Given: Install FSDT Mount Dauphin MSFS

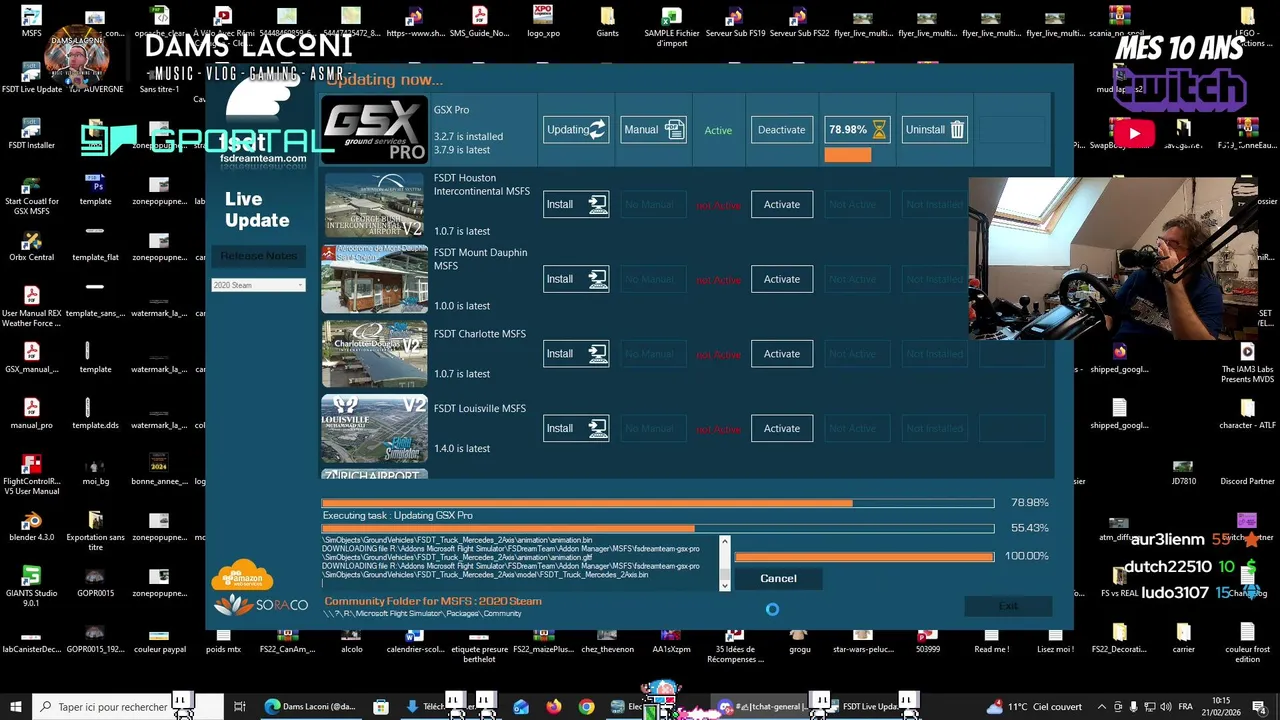Looking at the screenshot, I should (576, 279).
